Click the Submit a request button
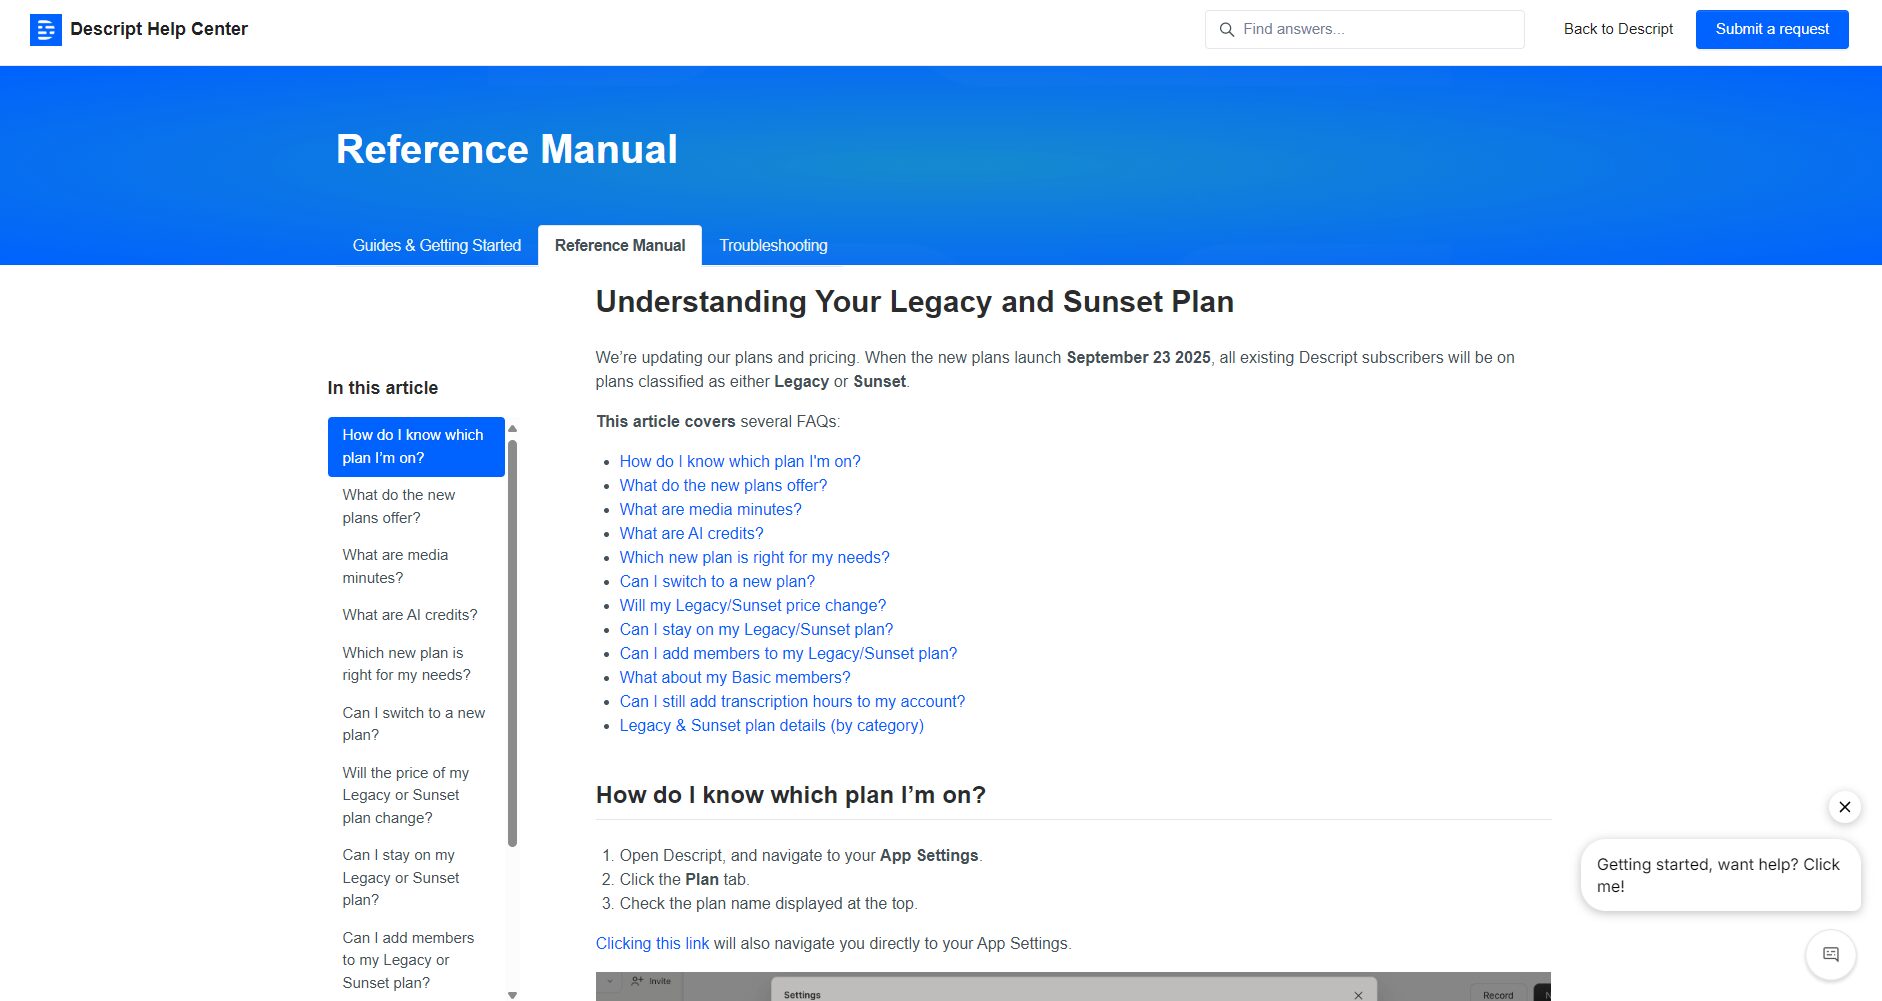The width and height of the screenshot is (1882, 1001). coord(1771,30)
